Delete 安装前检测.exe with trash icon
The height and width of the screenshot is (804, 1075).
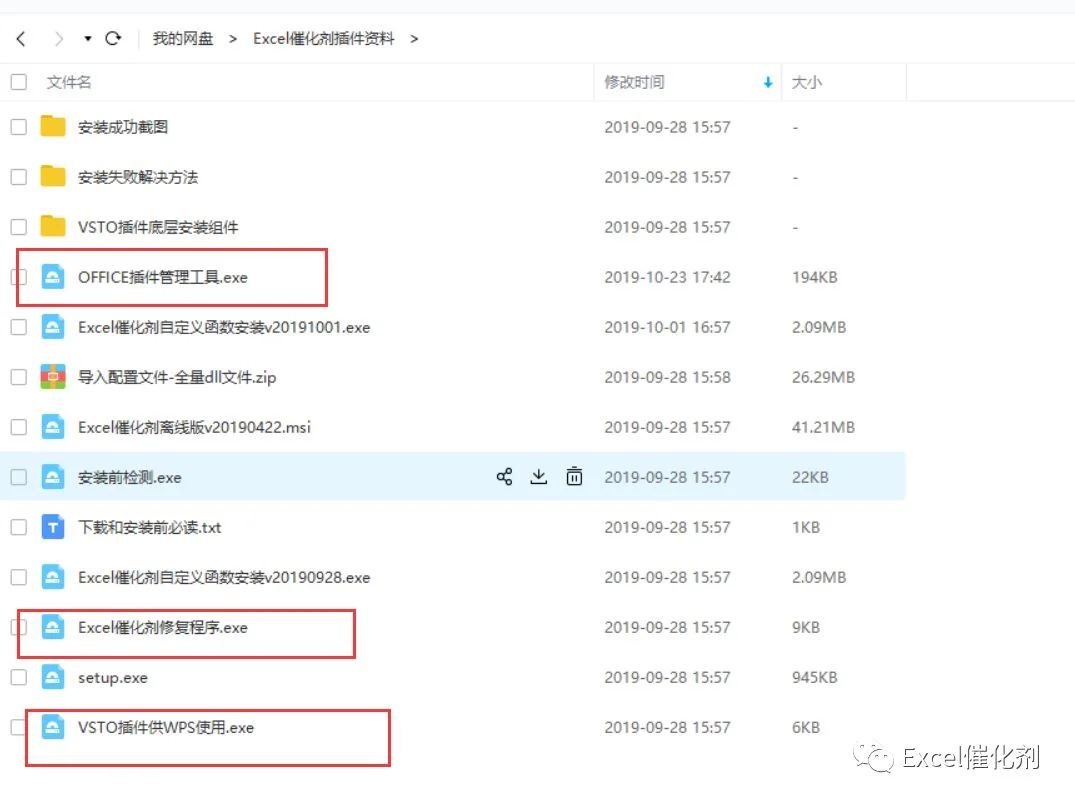(x=575, y=476)
